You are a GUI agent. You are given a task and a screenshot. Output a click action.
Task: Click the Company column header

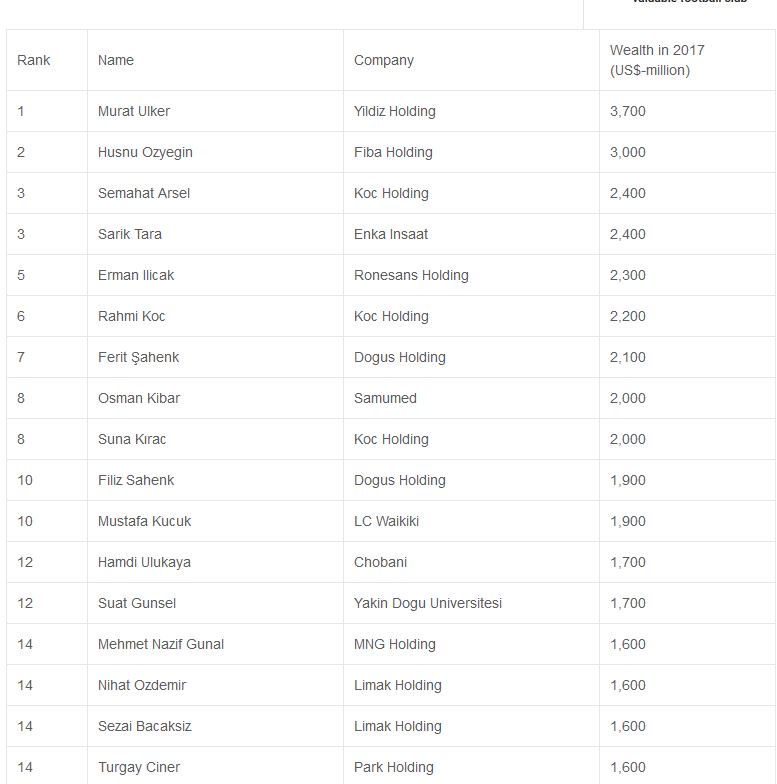pyautogui.click(x=384, y=60)
